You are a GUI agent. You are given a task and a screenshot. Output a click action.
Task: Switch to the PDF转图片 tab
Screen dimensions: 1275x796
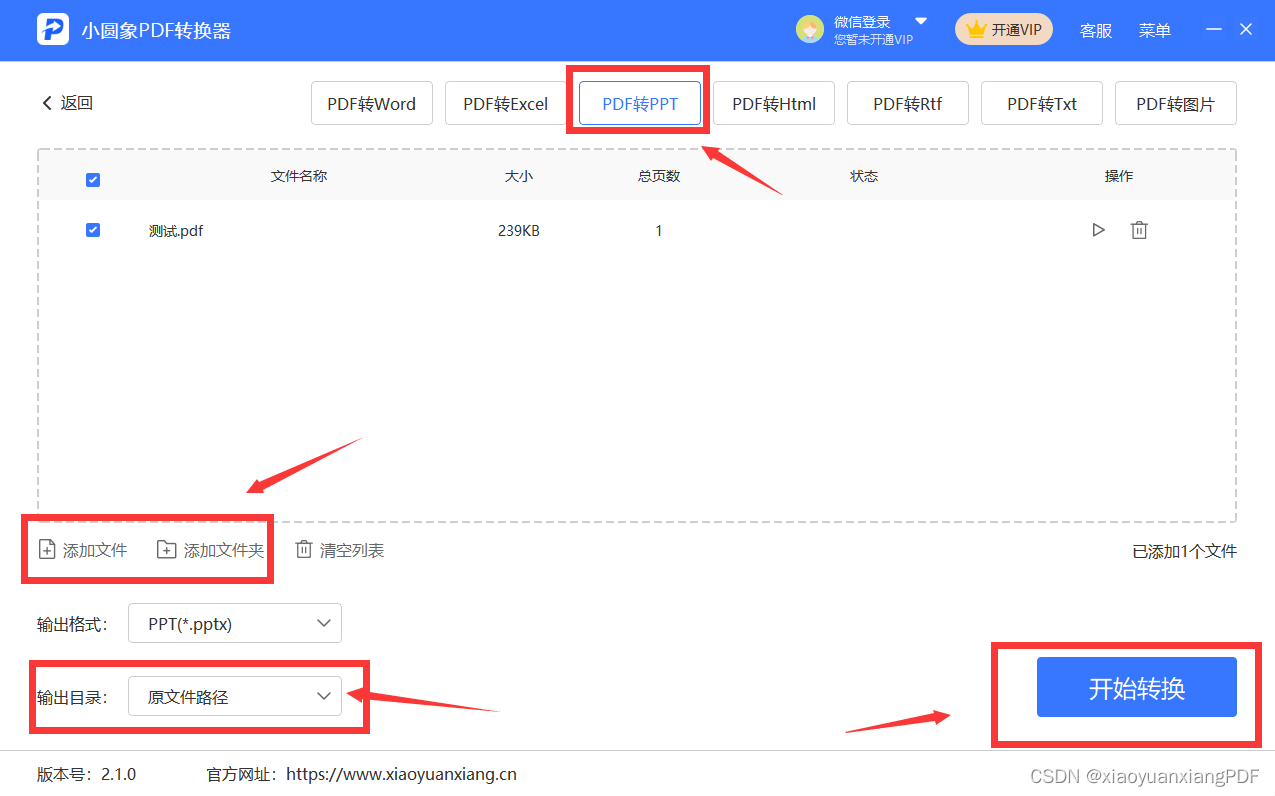point(1175,103)
